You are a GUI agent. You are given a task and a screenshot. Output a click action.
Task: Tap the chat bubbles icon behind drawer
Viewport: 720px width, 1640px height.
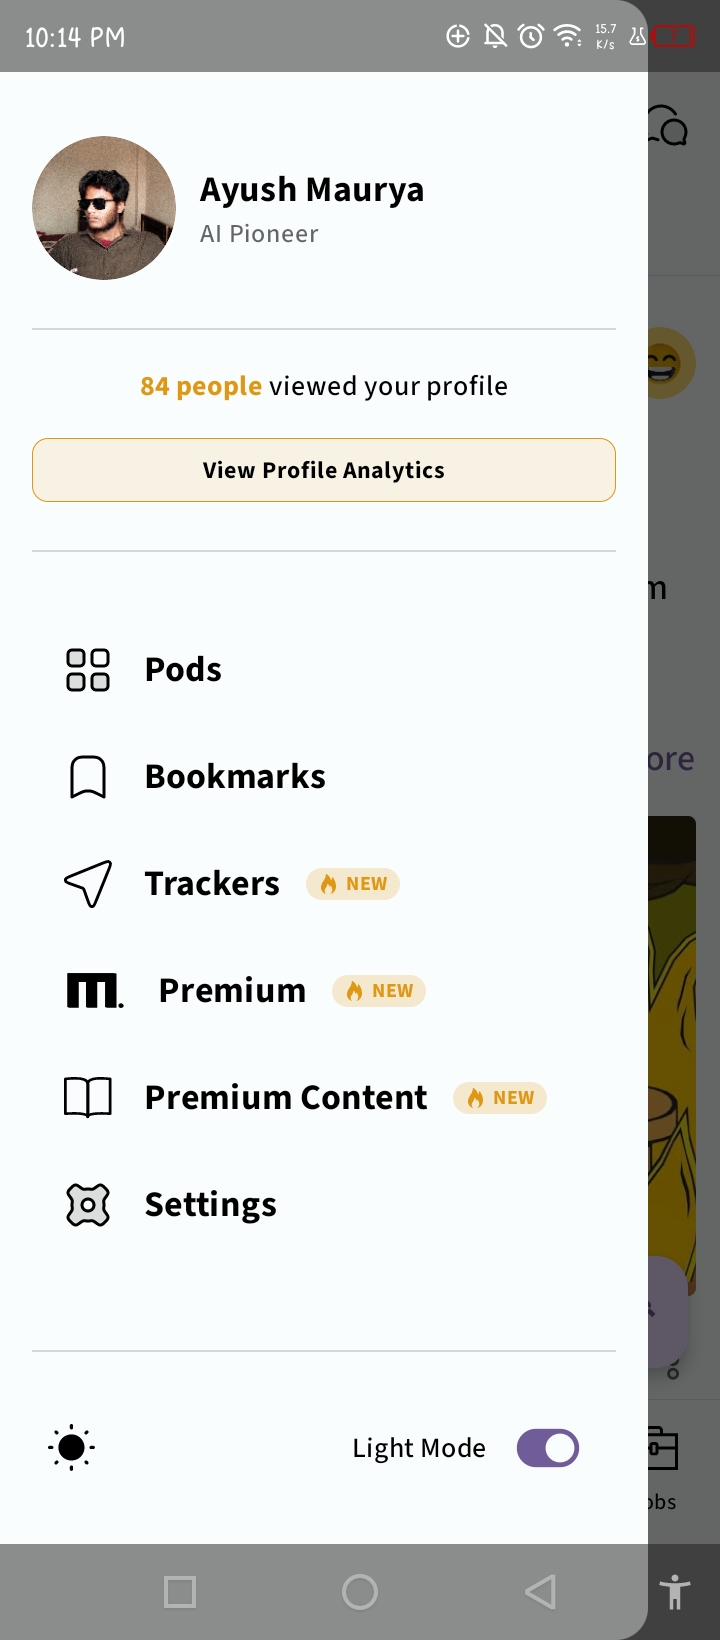click(x=668, y=126)
